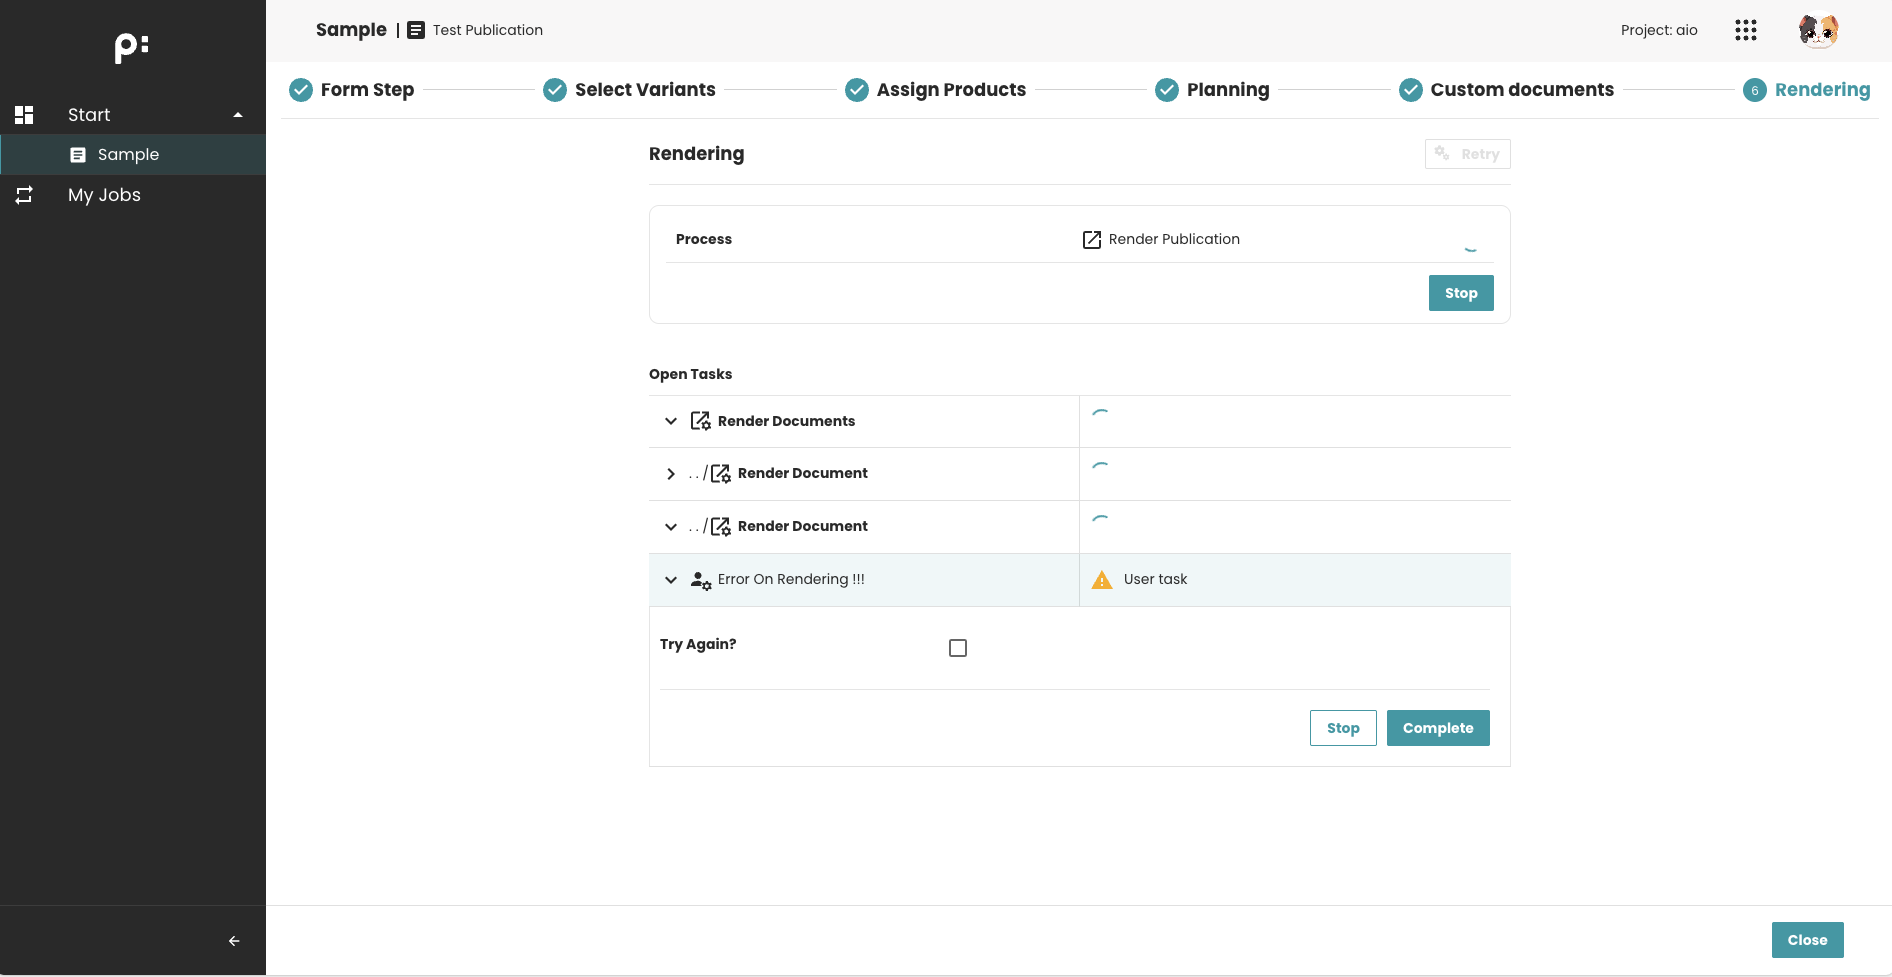The height and width of the screenshot is (977, 1892).
Task: Click the Error On Rendering user icon
Action: 701,580
